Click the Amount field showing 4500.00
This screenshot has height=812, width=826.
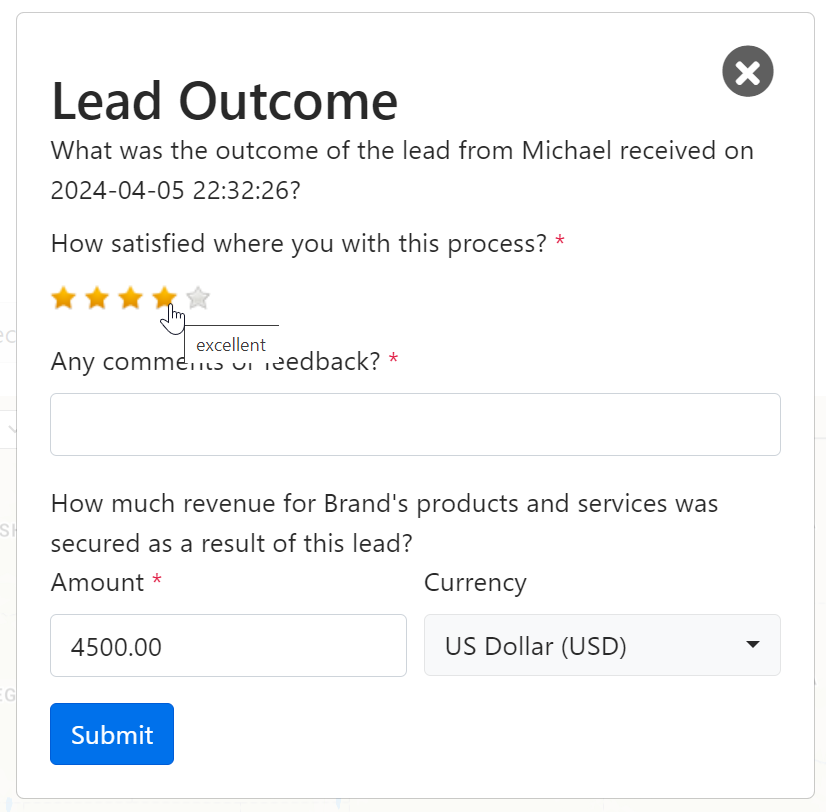click(x=228, y=646)
